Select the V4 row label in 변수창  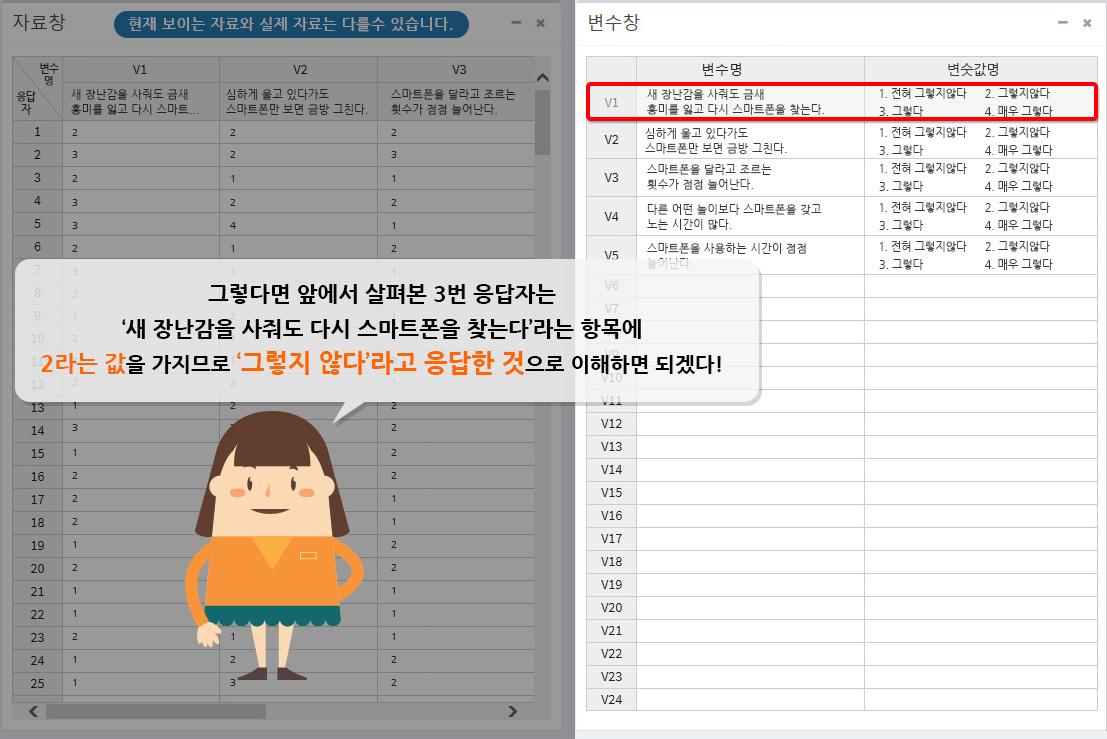[x=611, y=216]
